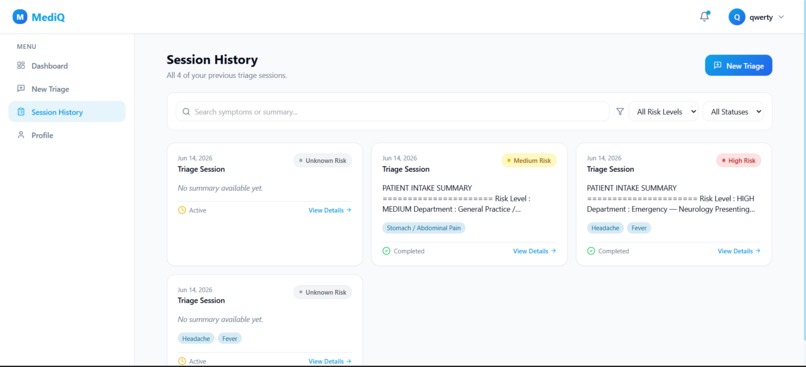View Details of the first Unknown Risk session
Viewport: 806px width, 367px height.
(x=330, y=210)
